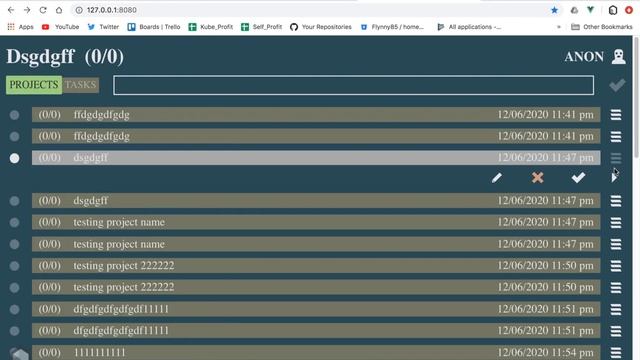
Task: Focus the new project name input field
Action: [353, 85]
